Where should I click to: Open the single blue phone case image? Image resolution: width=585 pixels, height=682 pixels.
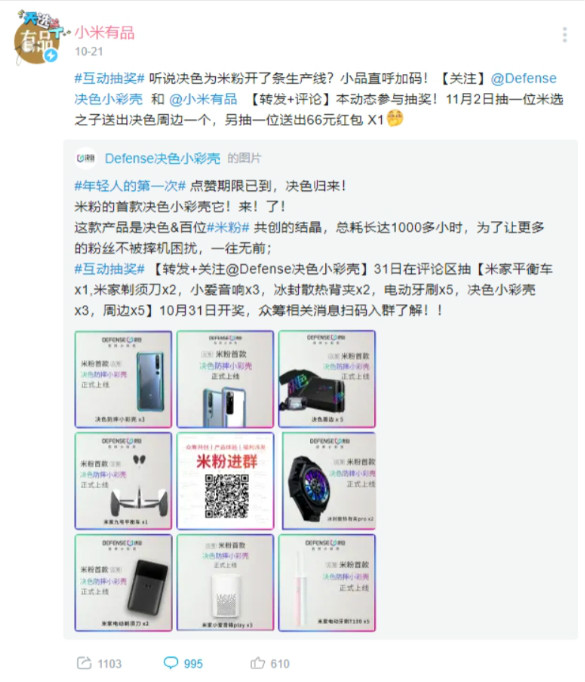click(x=124, y=379)
